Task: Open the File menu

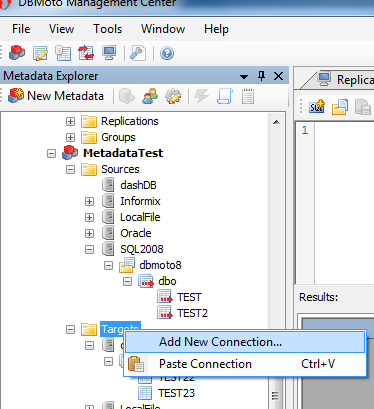Action: [21, 29]
